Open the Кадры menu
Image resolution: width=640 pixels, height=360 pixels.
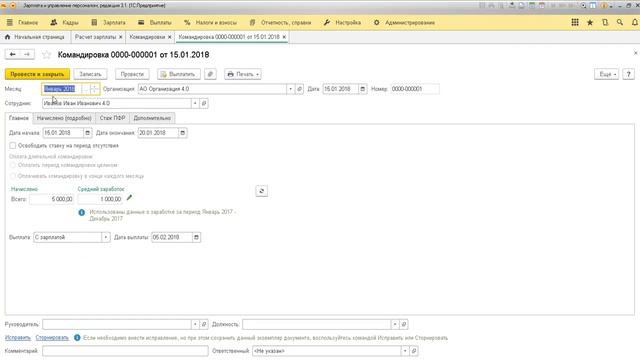[64, 22]
